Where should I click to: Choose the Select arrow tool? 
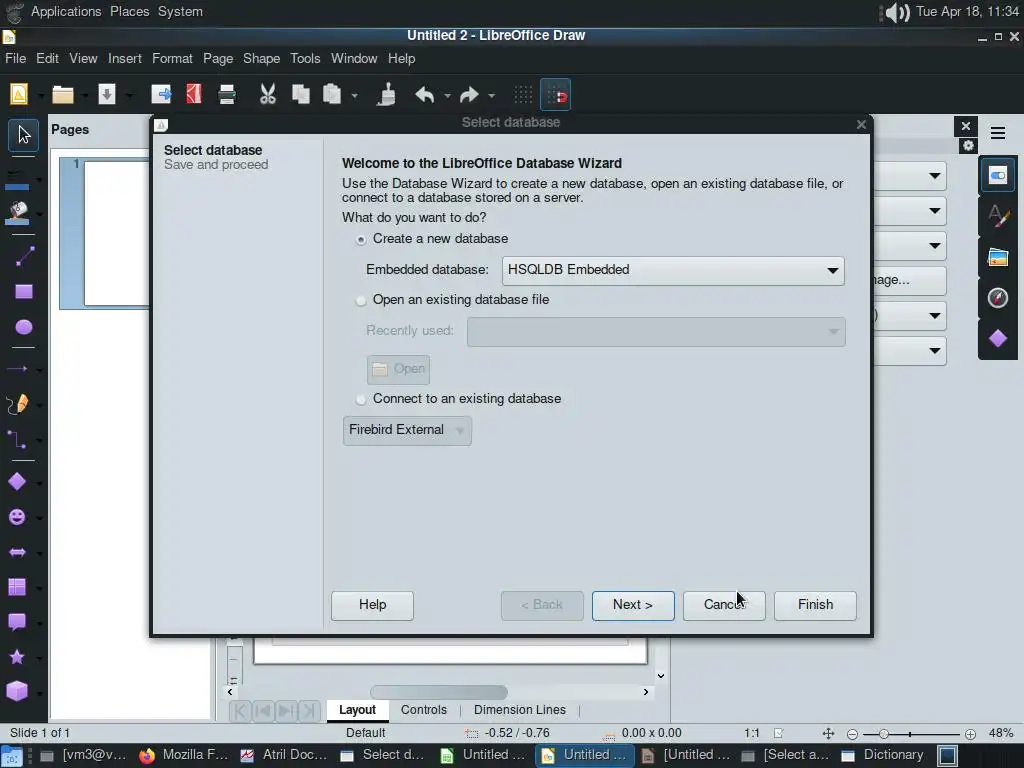click(x=24, y=135)
